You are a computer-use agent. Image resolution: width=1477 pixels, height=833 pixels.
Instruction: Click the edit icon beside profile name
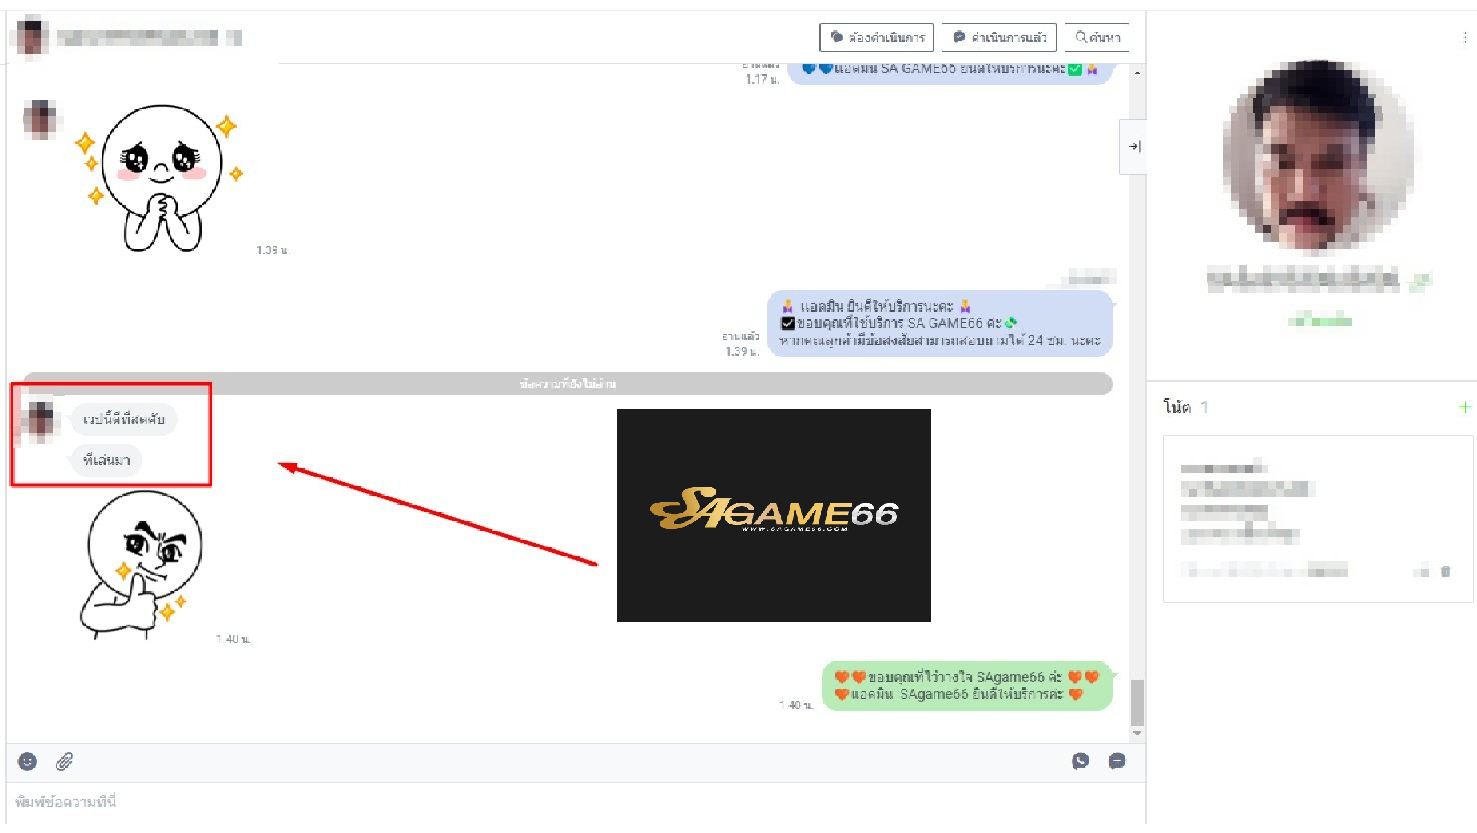click(1419, 282)
